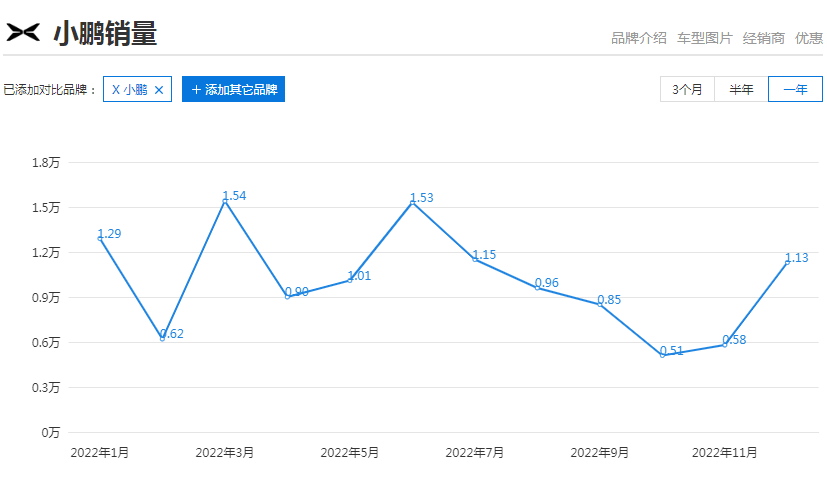Click the 0.90 data point on chart
This screenshot has height=496, width=827.
tap(287, 297)
